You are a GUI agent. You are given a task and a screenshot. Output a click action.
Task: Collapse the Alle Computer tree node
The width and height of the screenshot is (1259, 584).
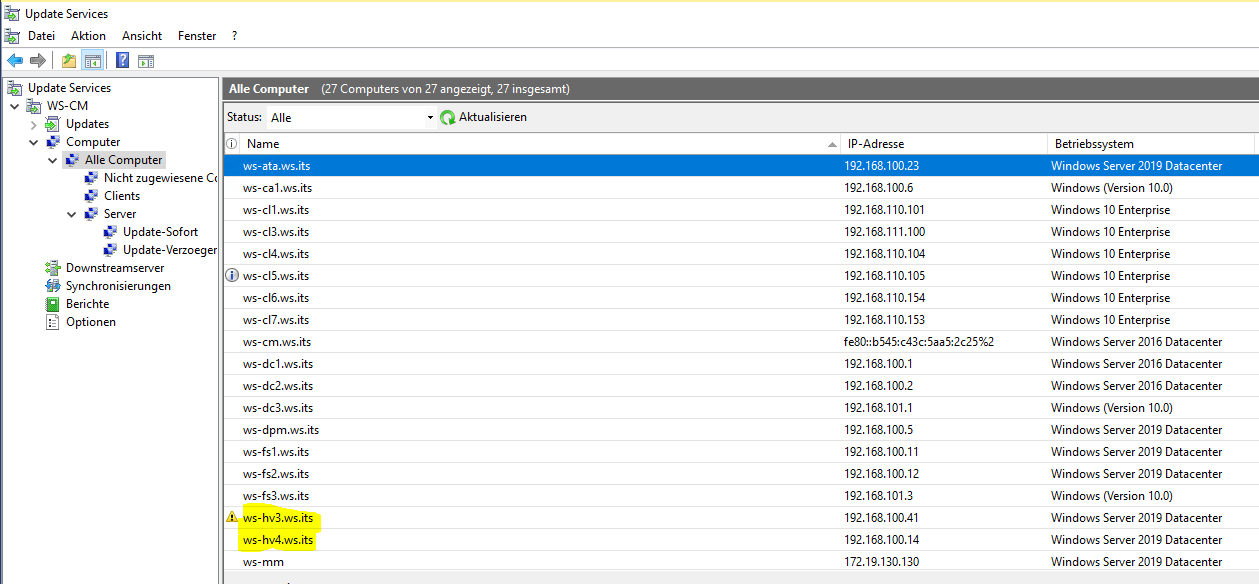(x=53, y=160)
